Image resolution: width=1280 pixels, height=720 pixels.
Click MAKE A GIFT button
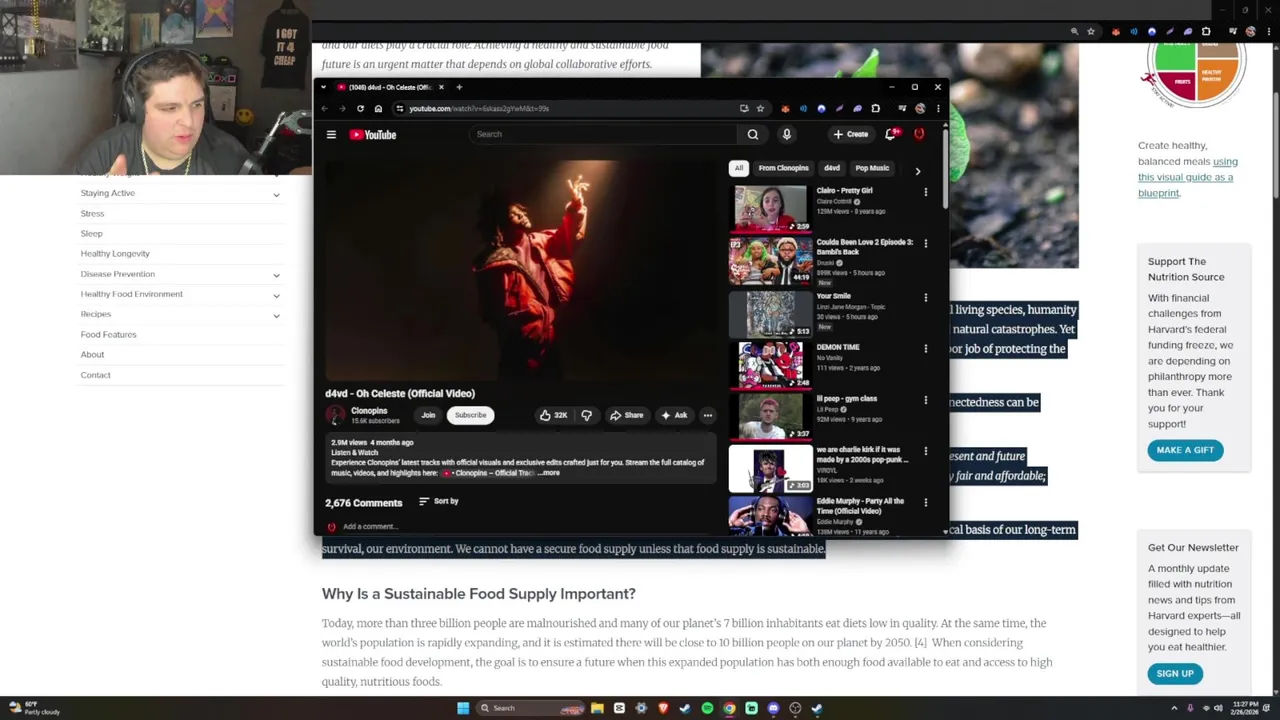tap(1185, 450)
